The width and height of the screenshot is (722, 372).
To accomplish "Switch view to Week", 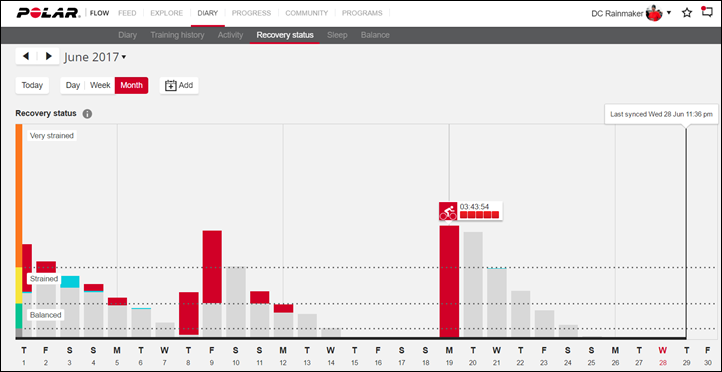I will click(x=100, y=85).
